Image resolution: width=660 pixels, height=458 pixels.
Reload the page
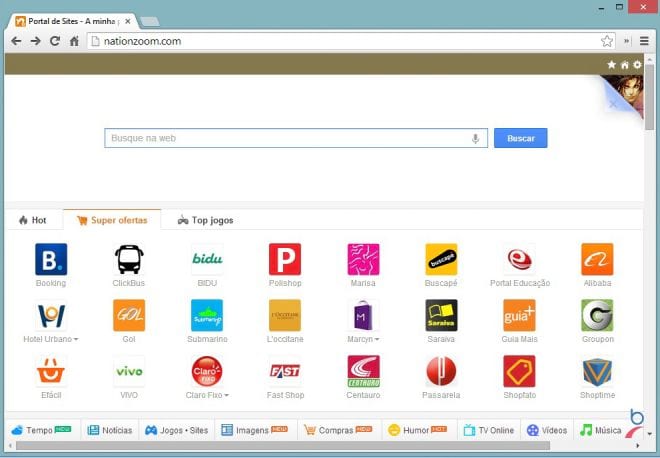tap(55, 41)
